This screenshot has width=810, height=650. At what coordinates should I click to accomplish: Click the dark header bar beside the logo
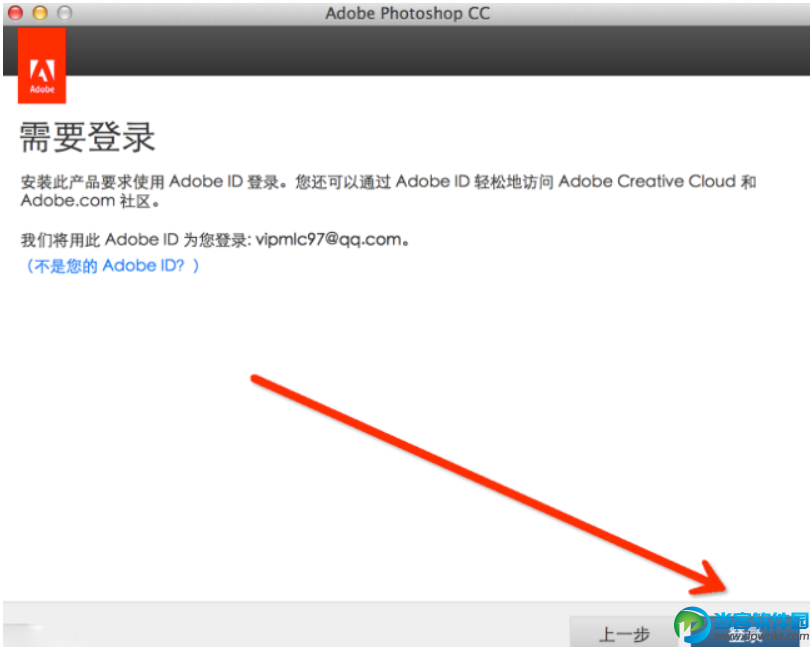point(437,51)
